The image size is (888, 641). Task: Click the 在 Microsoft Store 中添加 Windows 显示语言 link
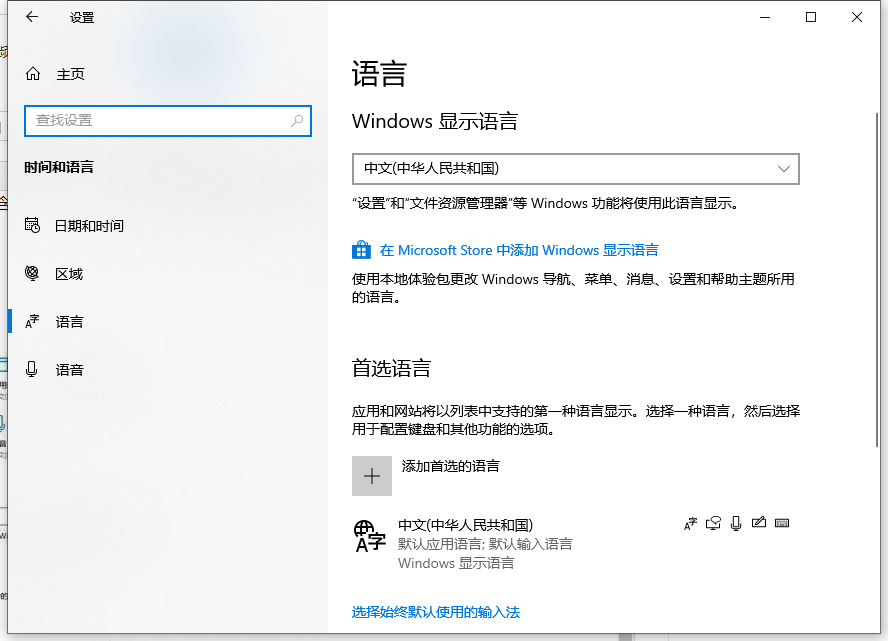(518, 249)
